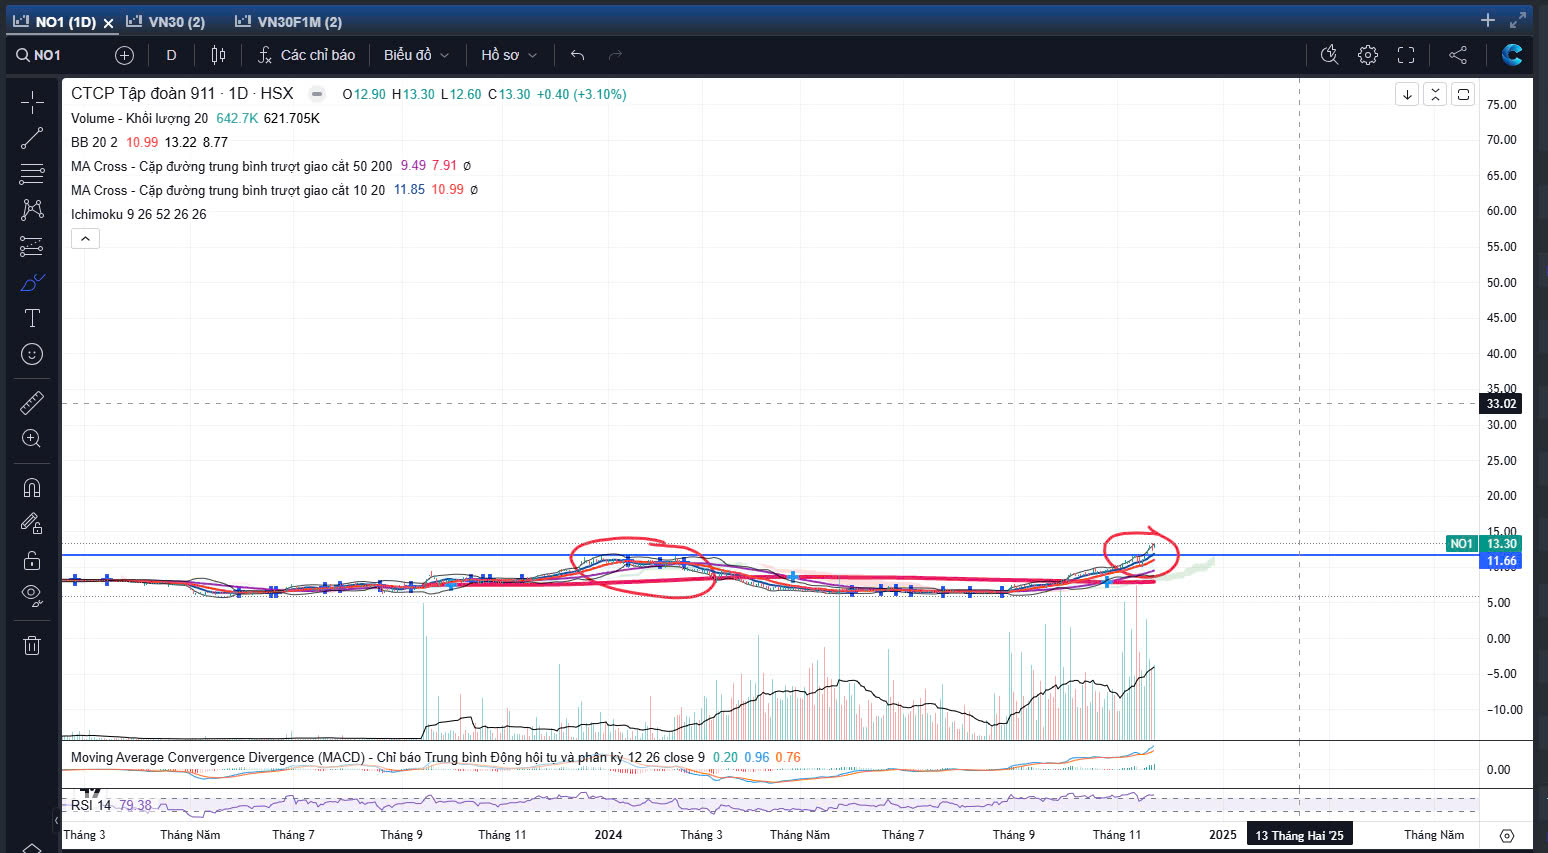Select the Volume - Khối lượng 20 legend

[x=139, y=118]
